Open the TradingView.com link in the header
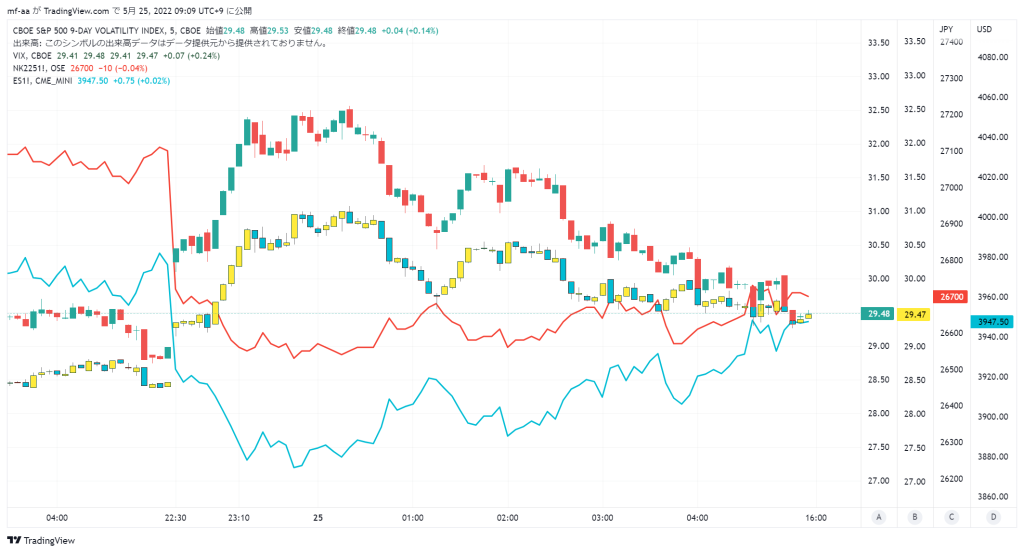This screenshot has width=1024, height=553. pyautogui.click(x=76, y=11)
